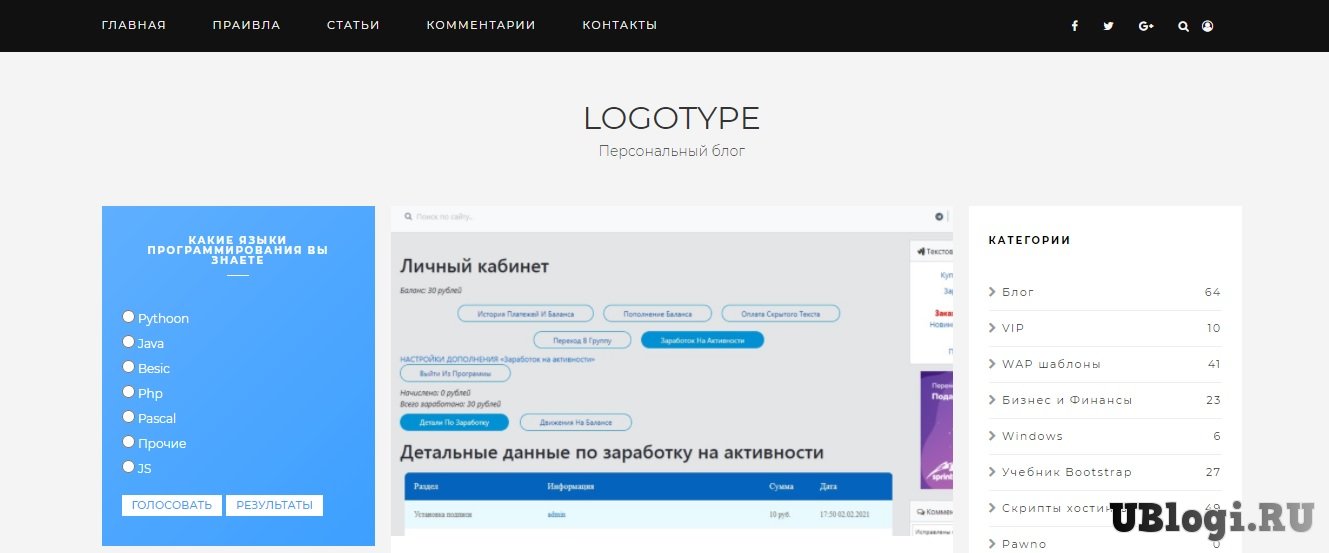Open the Контакты menu item
The width and height of the screenshot is (1329, 553).
(x=619, y=25)
